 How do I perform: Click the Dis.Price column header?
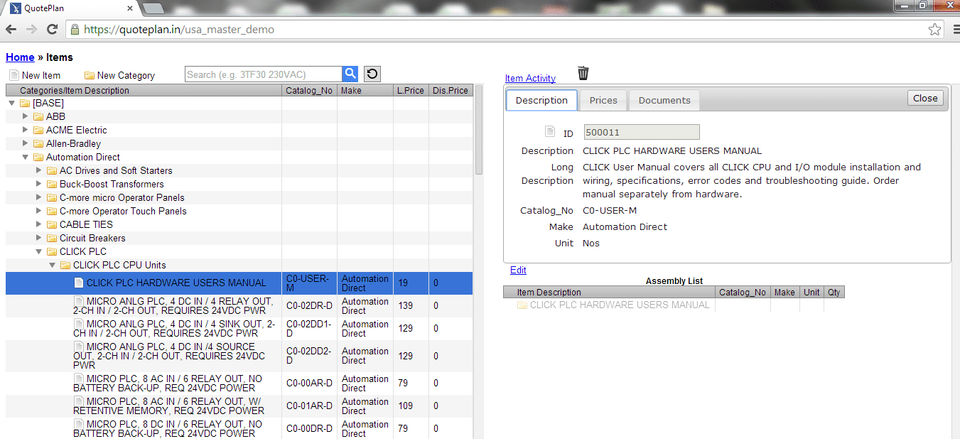(450, 91)
